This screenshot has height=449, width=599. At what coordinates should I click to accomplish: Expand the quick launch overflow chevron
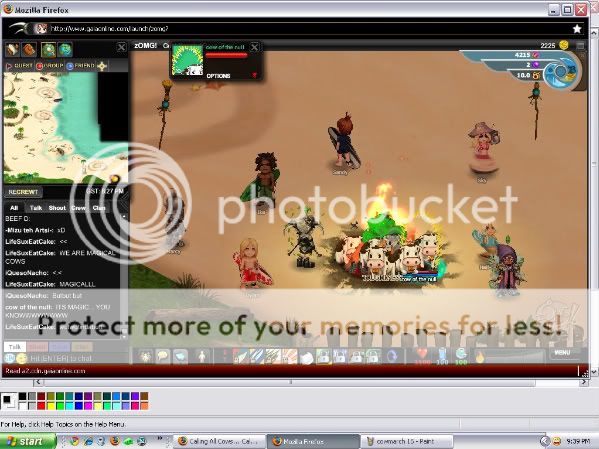pos(160,439)
